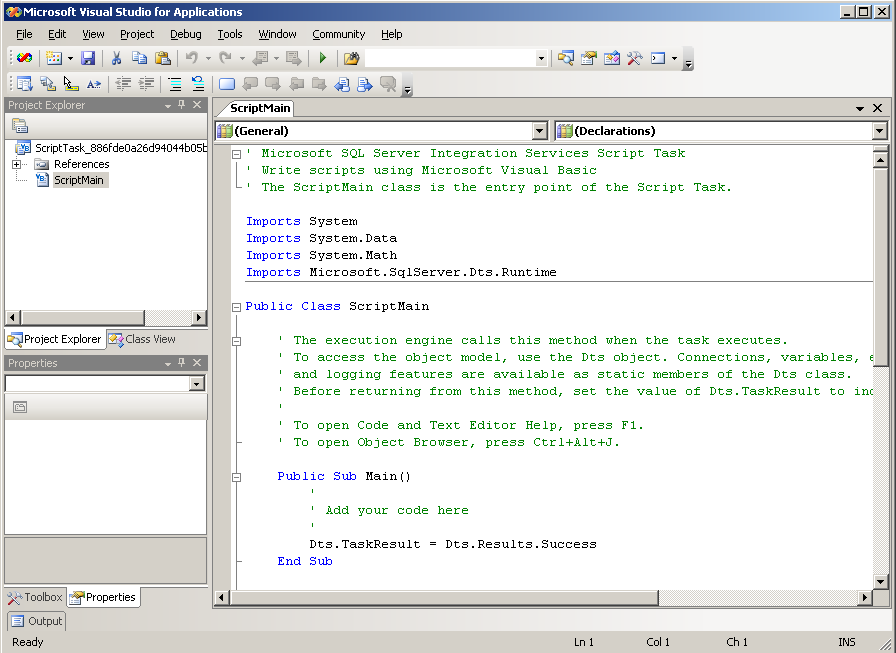Image resolution: width=896 pixels, height=653 pixels.
Task: Open the Output window tab
Action: [x=37, y=621]
